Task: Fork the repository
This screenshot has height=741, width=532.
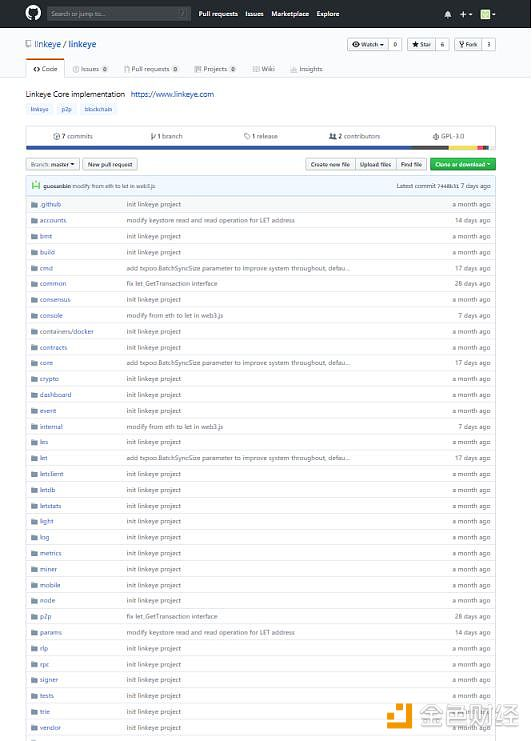Action: coord(469,44)
